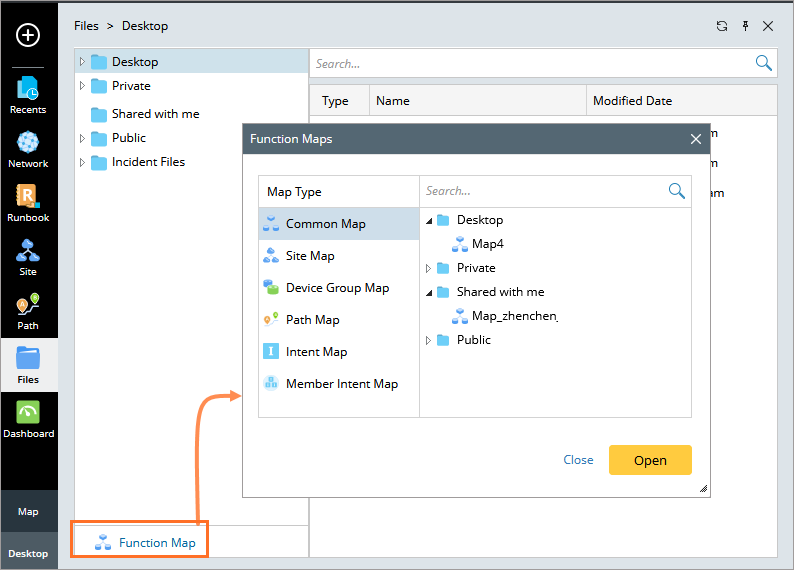Click the Function Map link
The width and height of the screenshot is (794, 570).
tap(157, 543)
